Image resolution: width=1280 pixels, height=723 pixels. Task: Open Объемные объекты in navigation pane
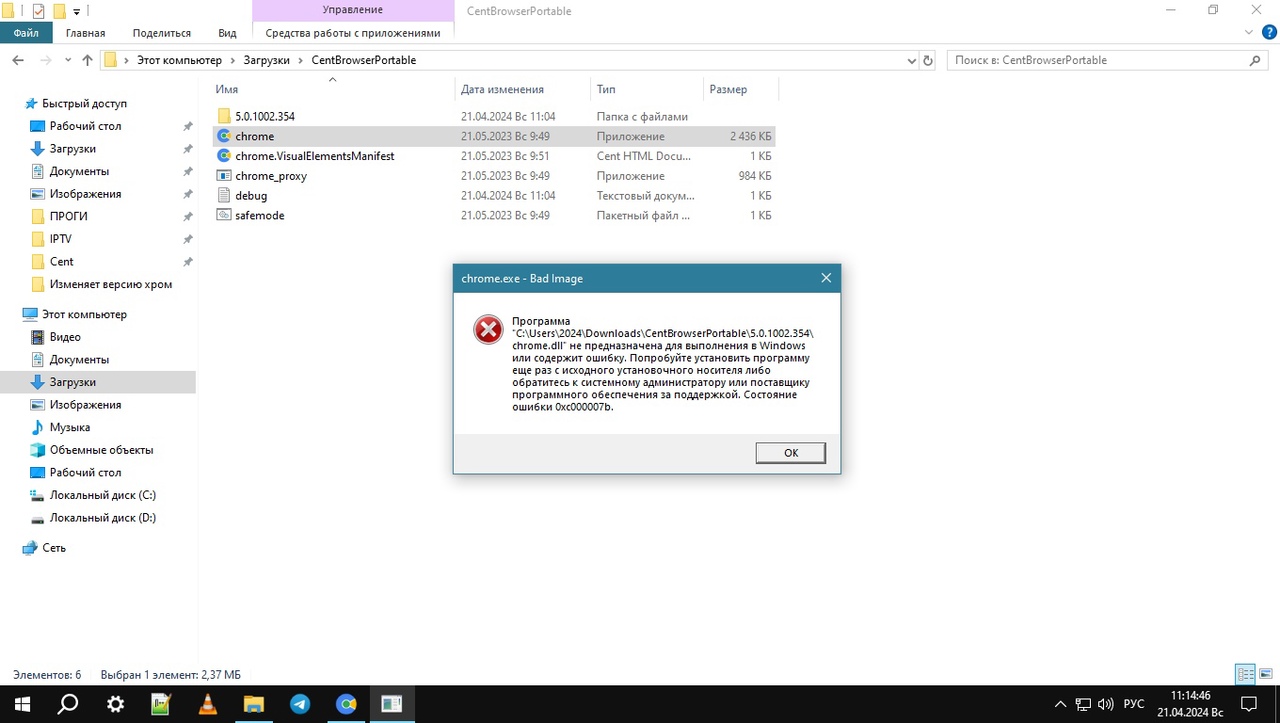[x=101, y=450]
